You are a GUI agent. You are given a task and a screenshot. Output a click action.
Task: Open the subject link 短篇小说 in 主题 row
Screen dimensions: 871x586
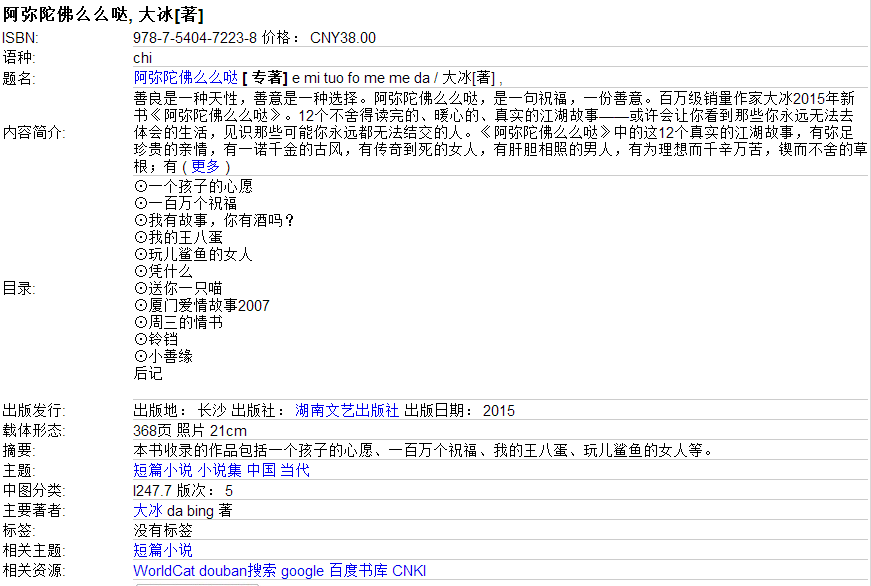[163, 470]
